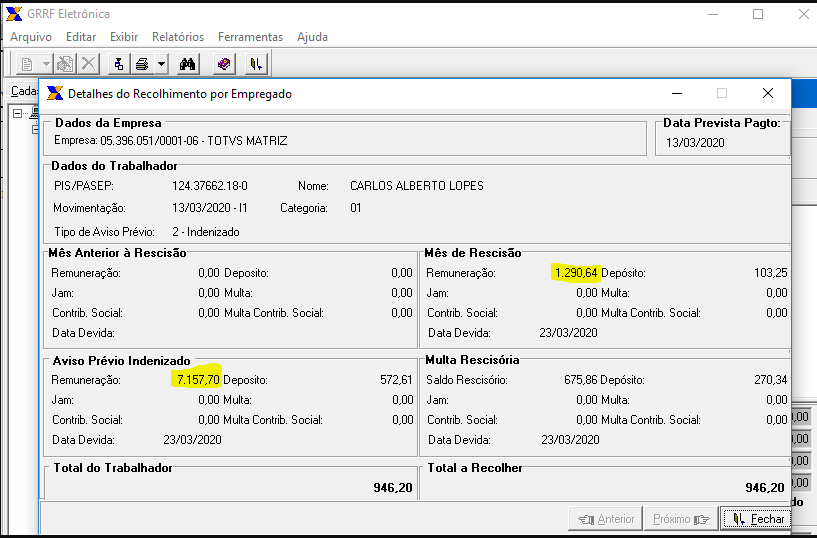
Task: Click the employee name CARLOS ALBERTO LOPES
Action: point(416,186)
